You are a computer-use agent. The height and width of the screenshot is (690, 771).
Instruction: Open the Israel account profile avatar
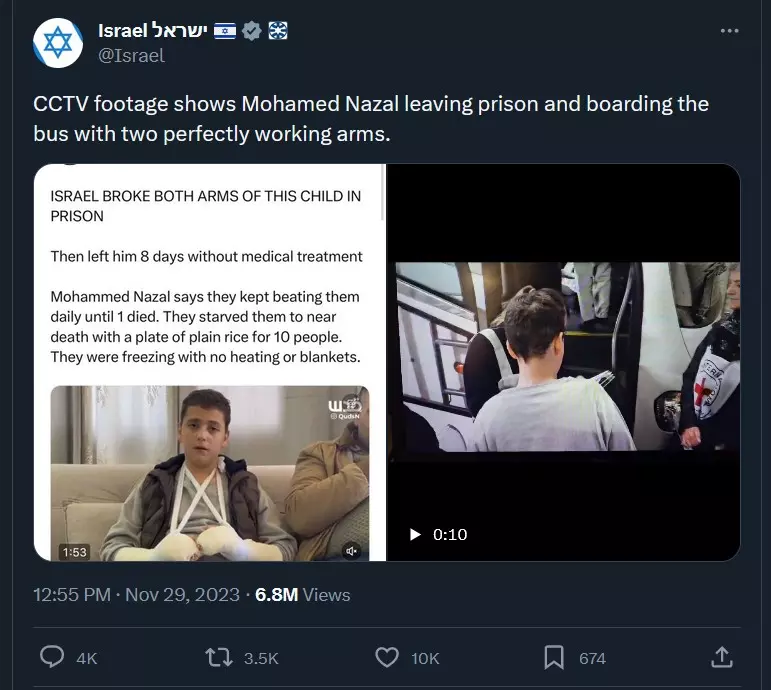(58, 43)
